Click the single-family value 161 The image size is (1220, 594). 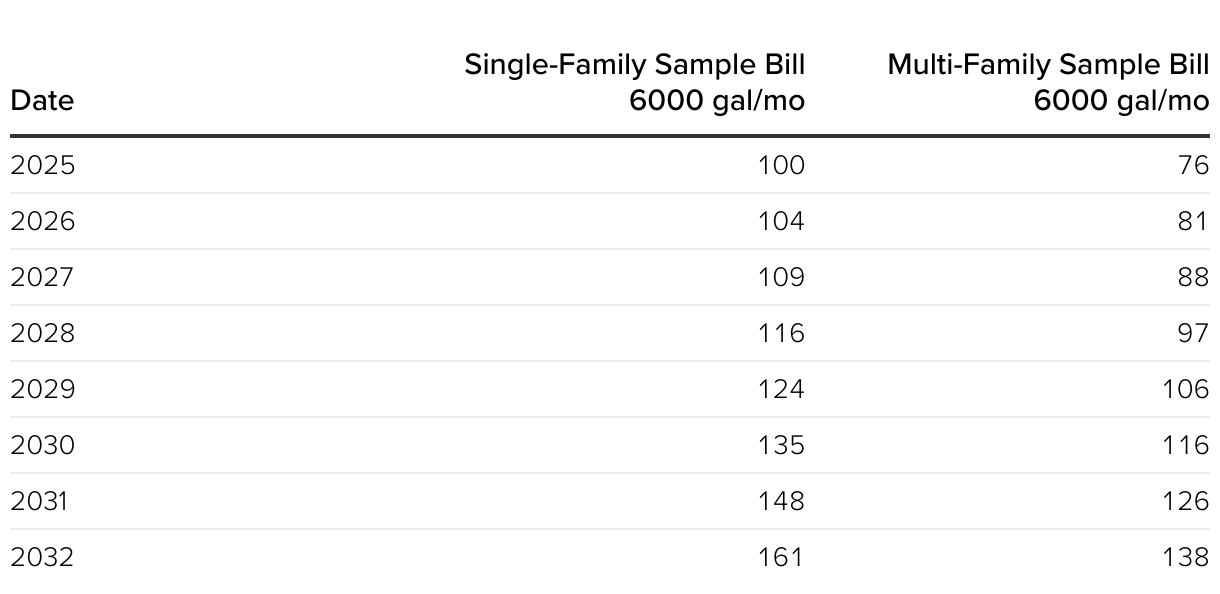coord(781,557)
